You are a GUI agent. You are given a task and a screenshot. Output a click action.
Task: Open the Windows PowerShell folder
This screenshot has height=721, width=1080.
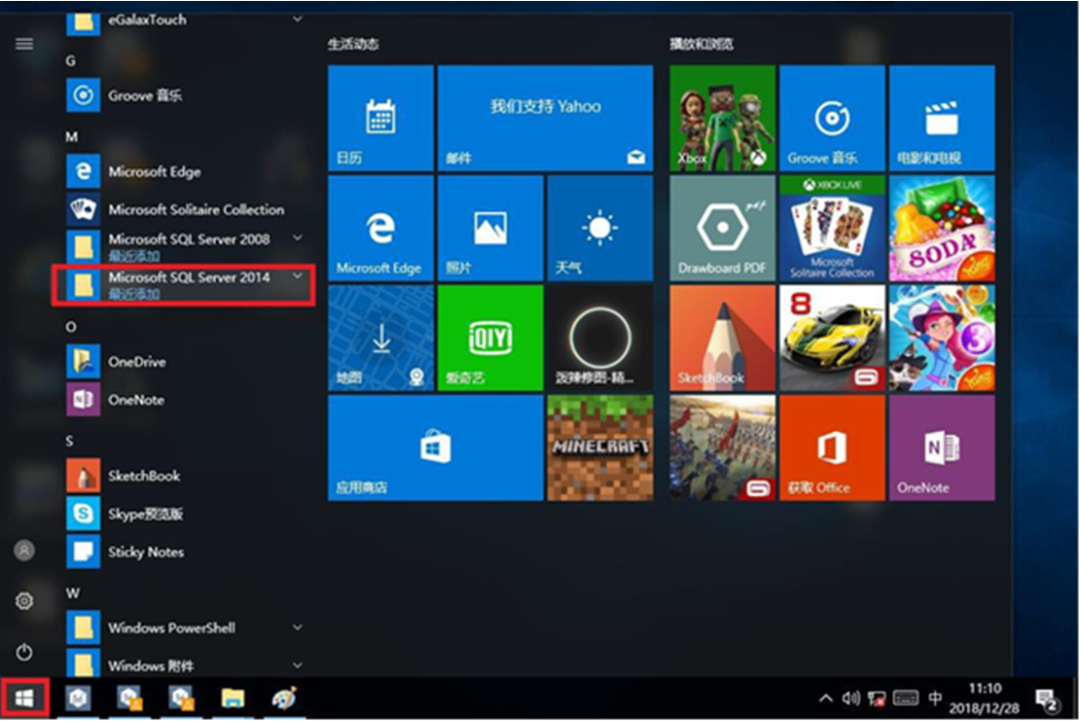click(186, 627)
